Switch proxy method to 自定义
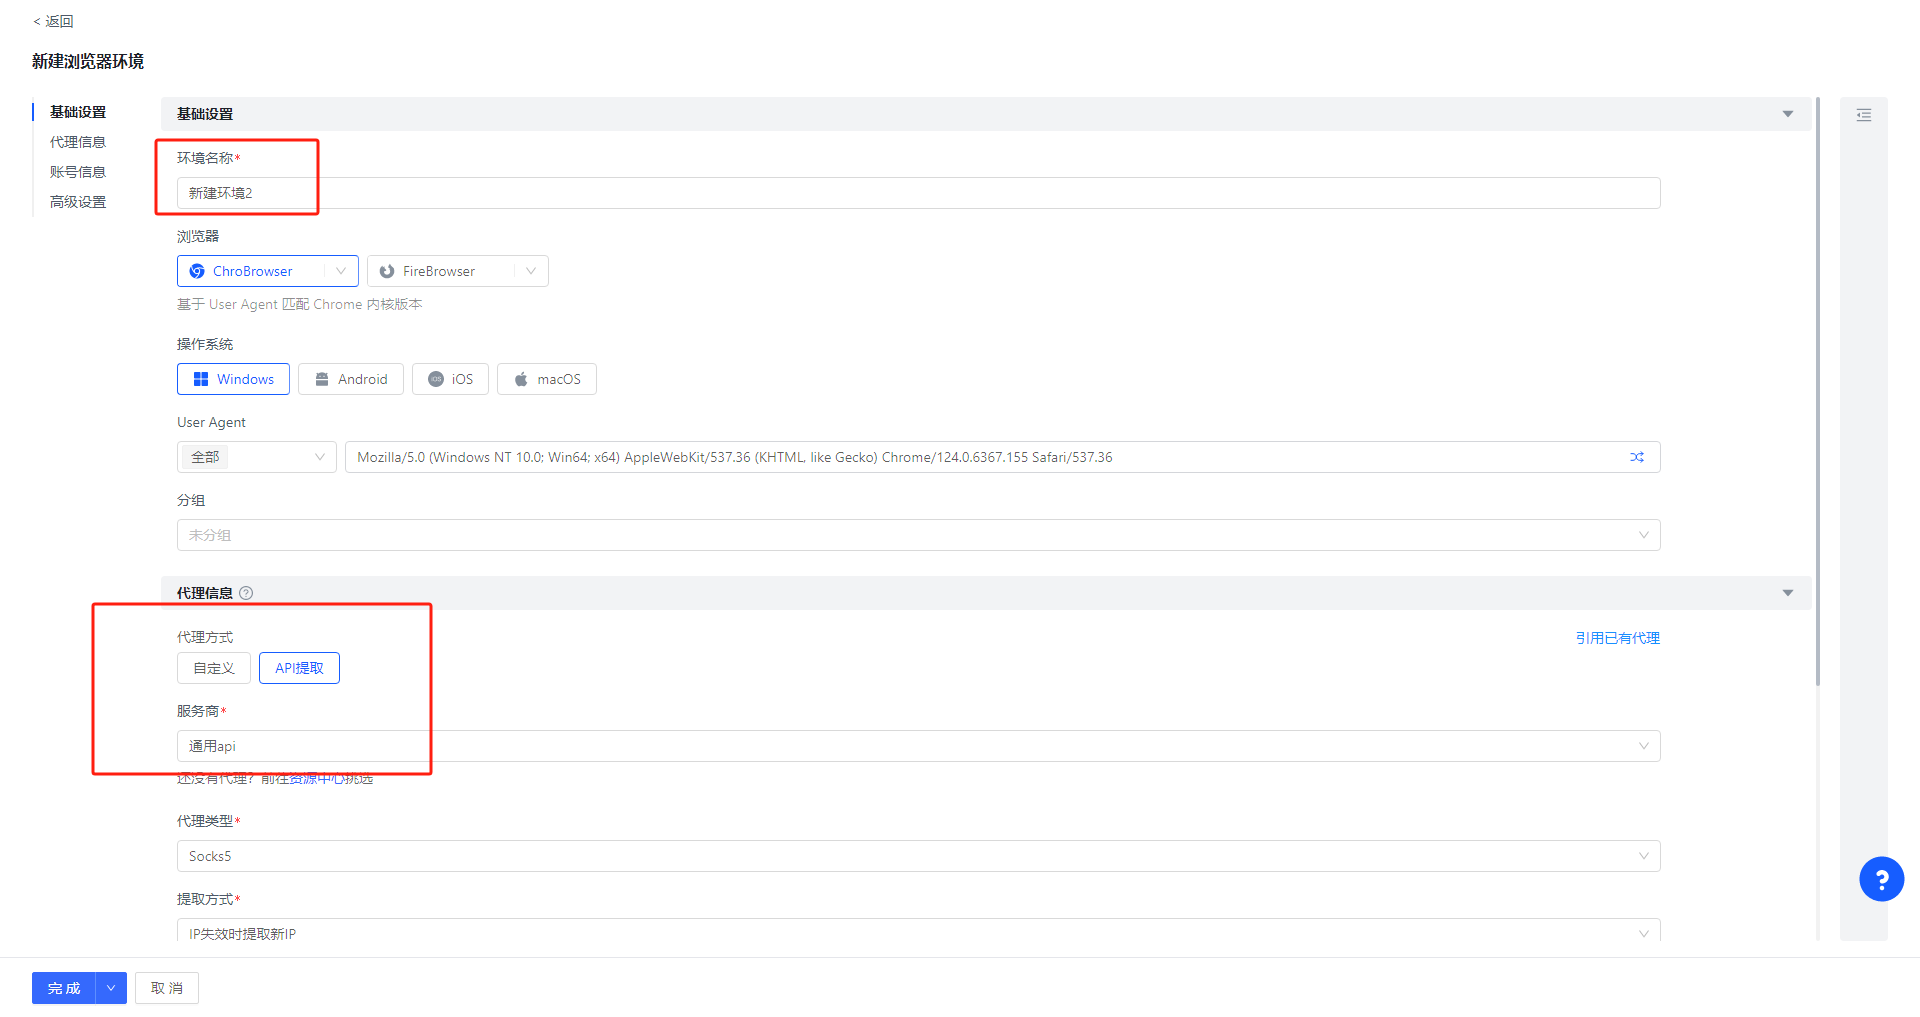Screen dimensions: 1920x1017 213,668
